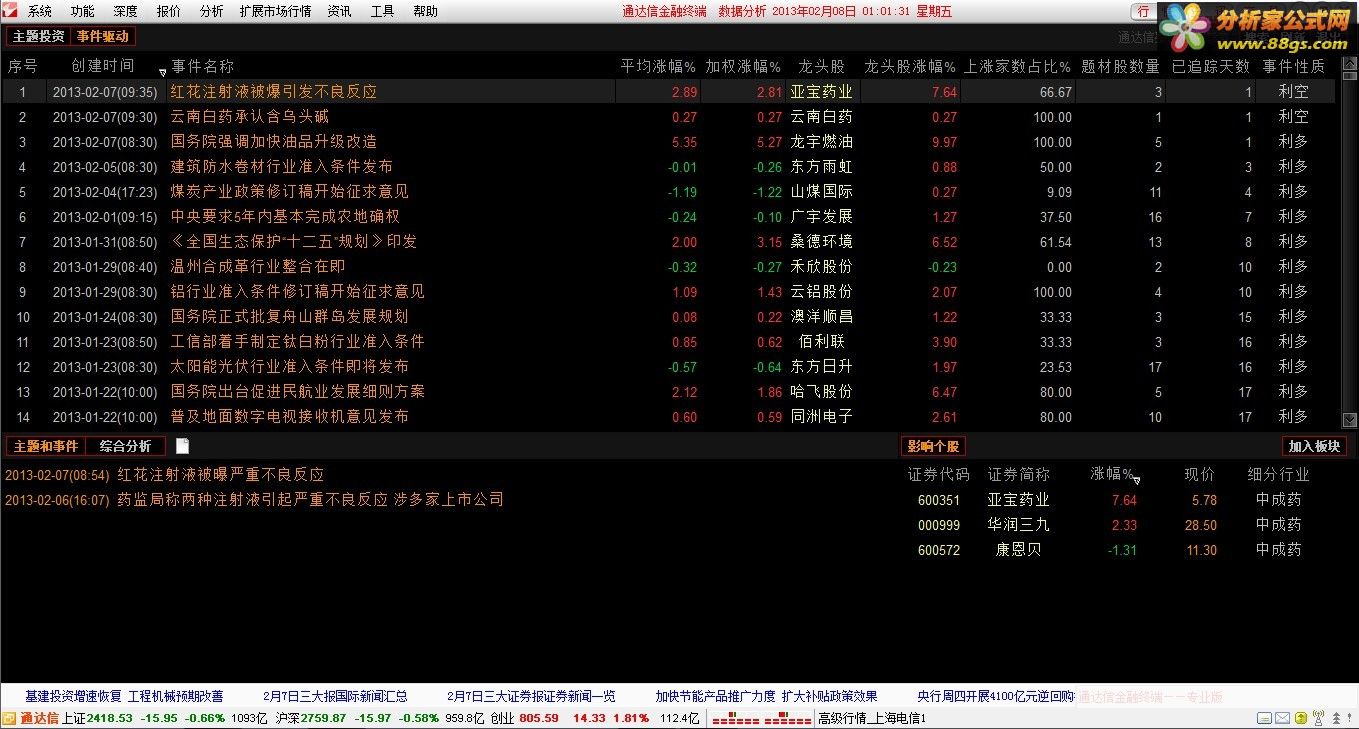Image resolution: width=1359 pixels, height=729 pixels.
Task: Select event 煤炭产业政策修订稿开始征求意见
Action: (x=290, y=191)
